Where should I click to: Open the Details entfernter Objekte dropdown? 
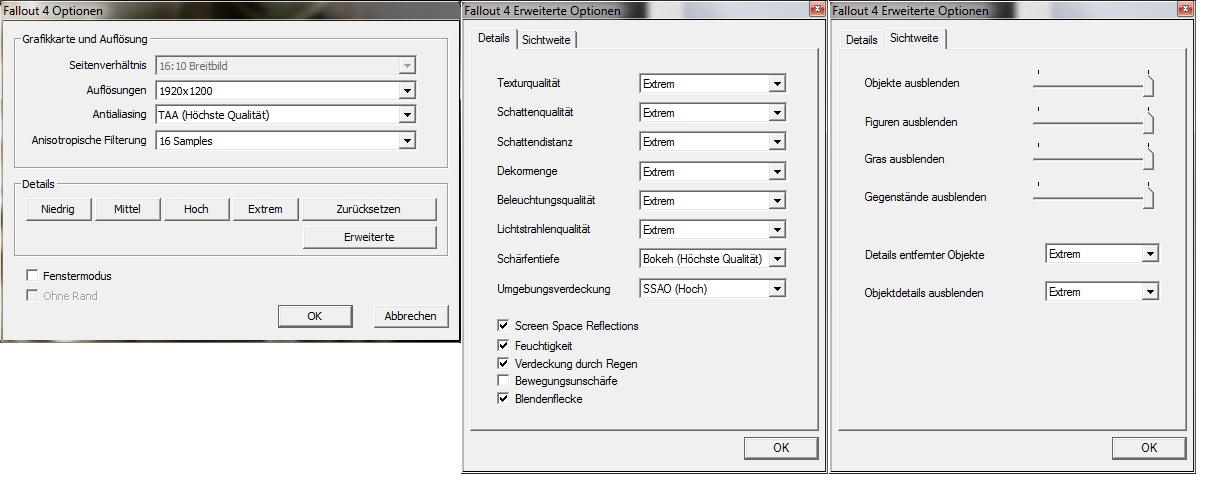[1102, 254]
